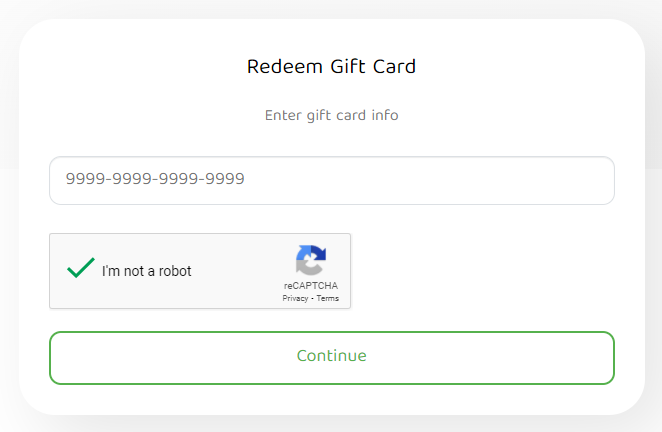662x432 pixels.
Task: Click the reCAPTCHA logo icon
Action: point(310,262)
